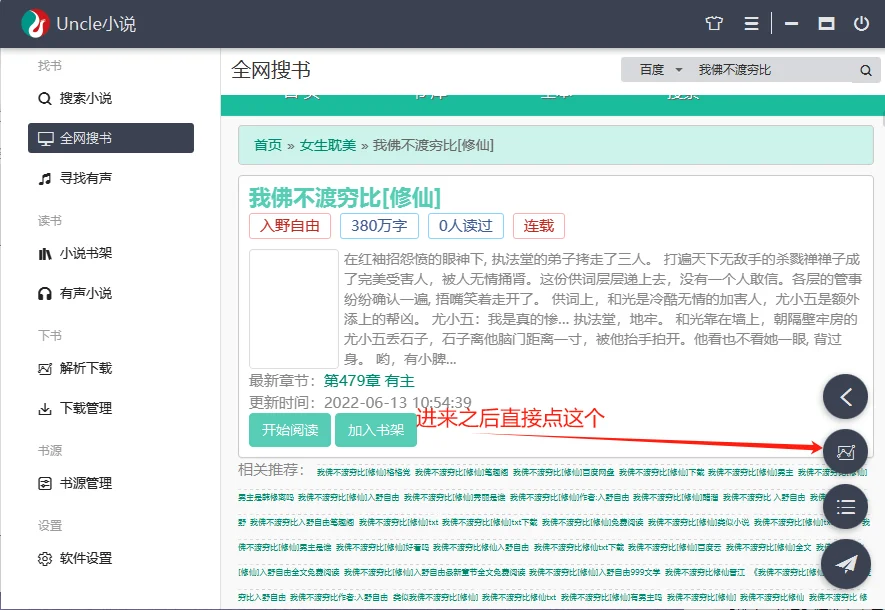The height and width of the screenshot is (610, 885).
Task: Open the 百度 search engine dropdown
Action: [657, 70]
